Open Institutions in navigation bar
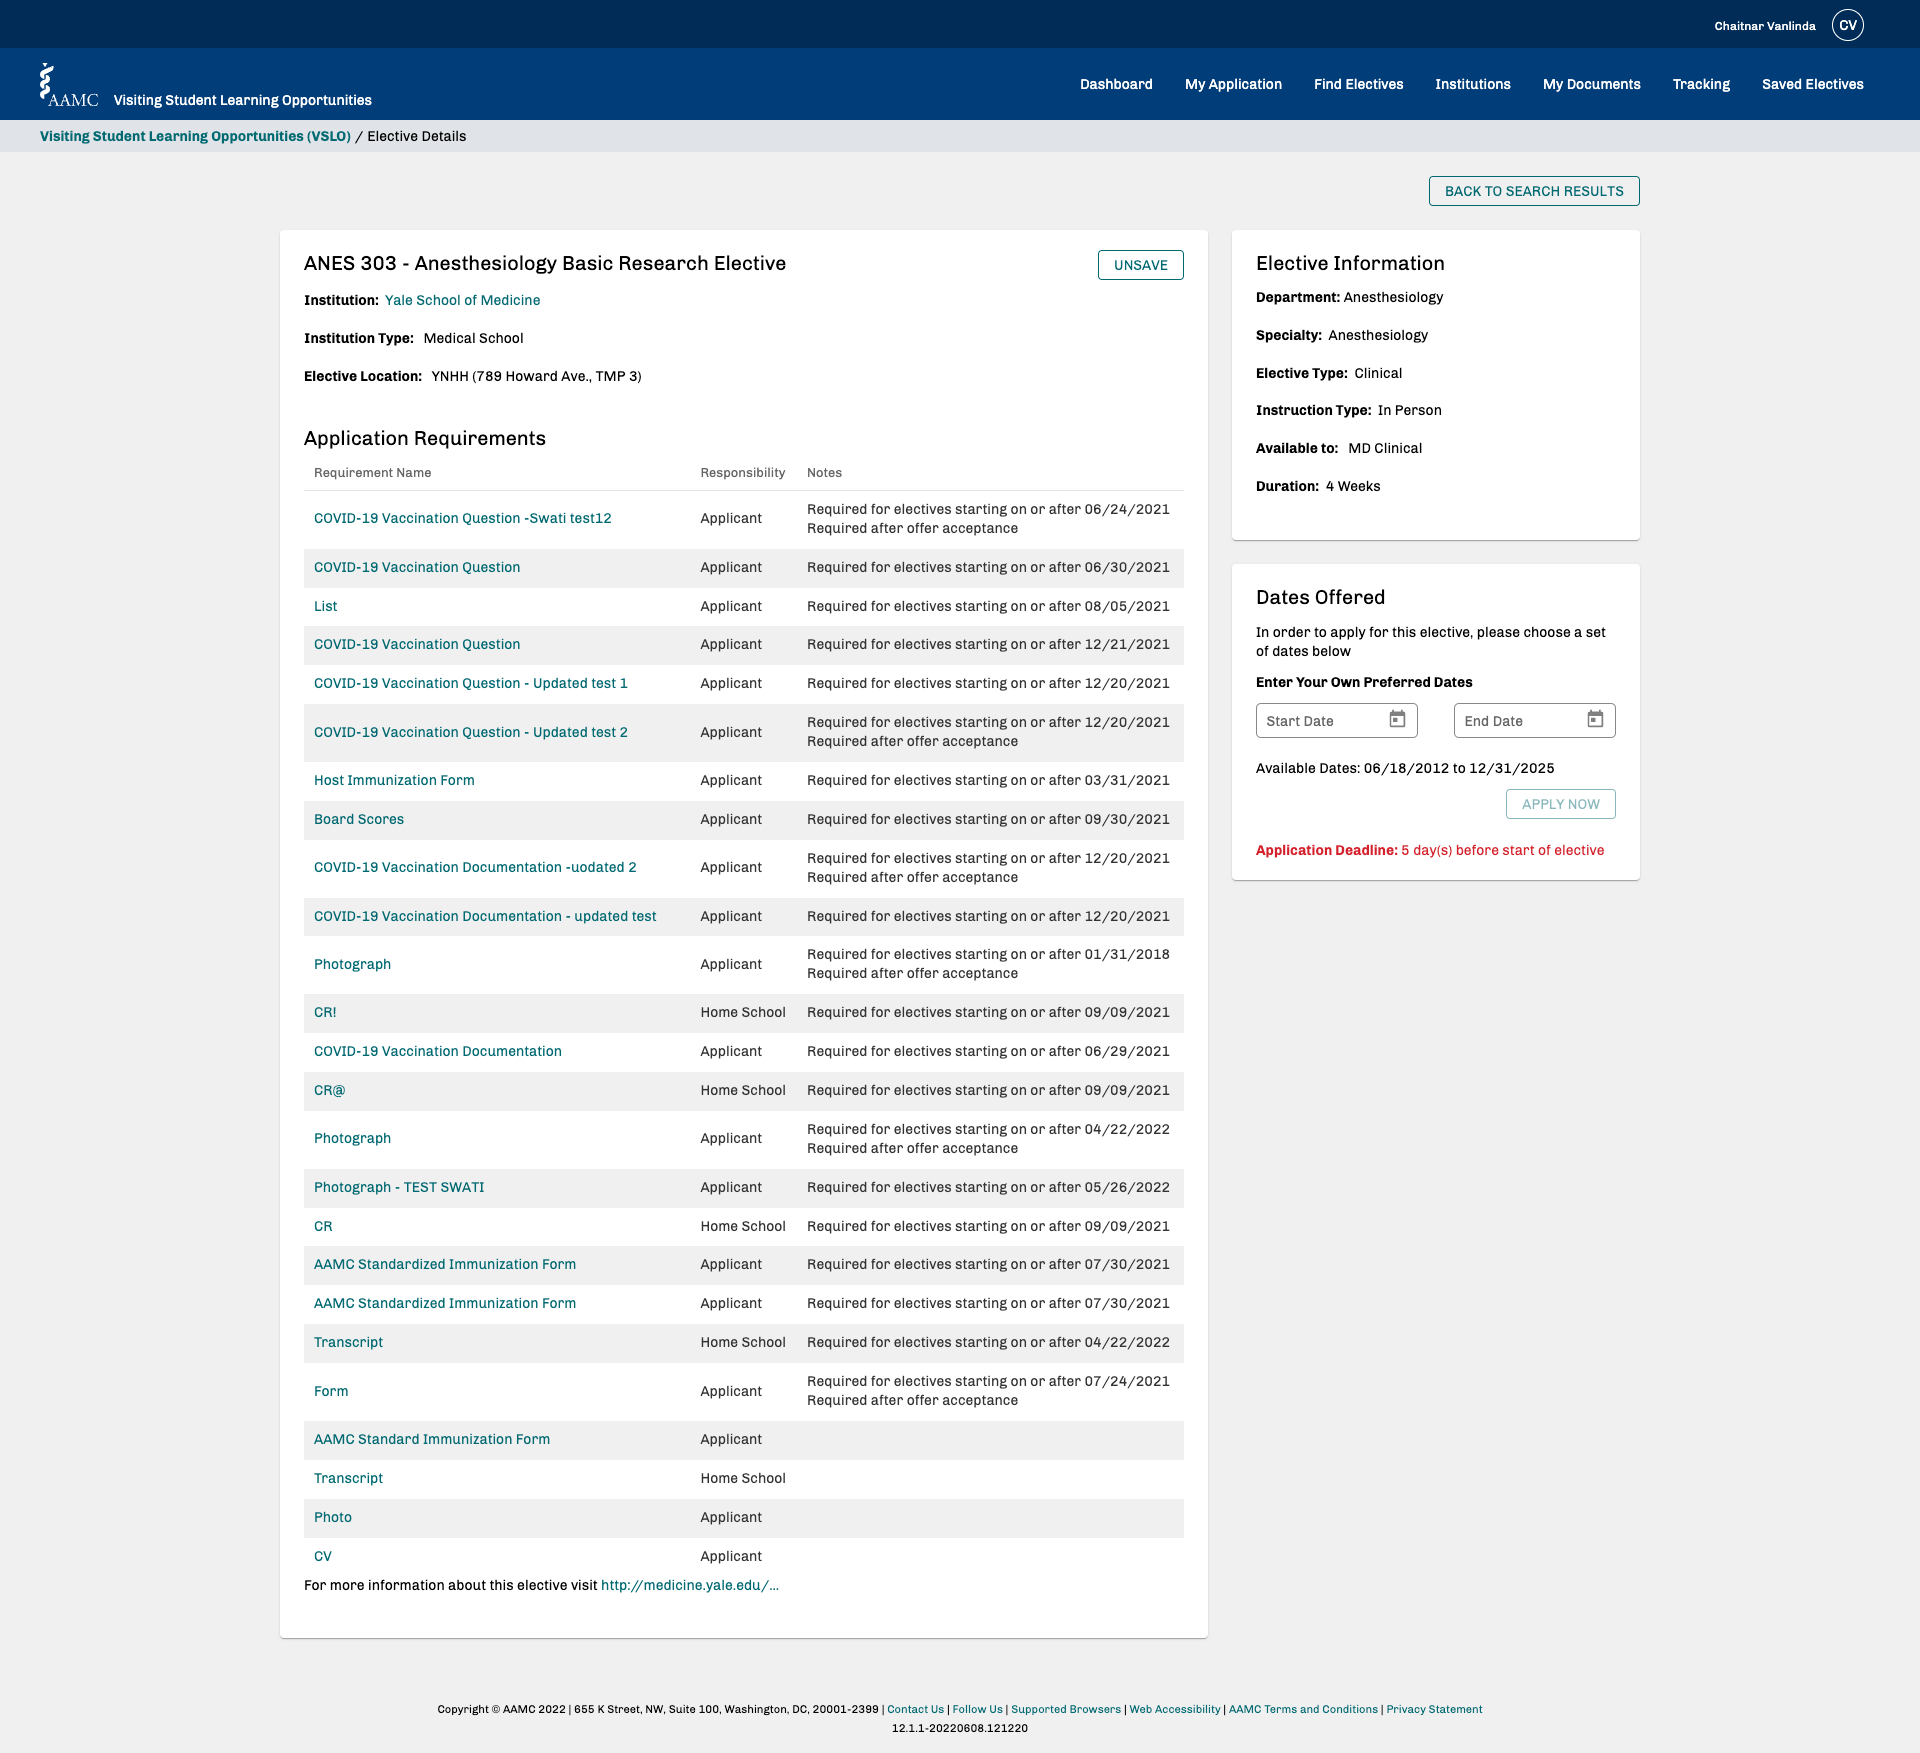This screenshot has width=1920, height=1753. (1472, 85)
